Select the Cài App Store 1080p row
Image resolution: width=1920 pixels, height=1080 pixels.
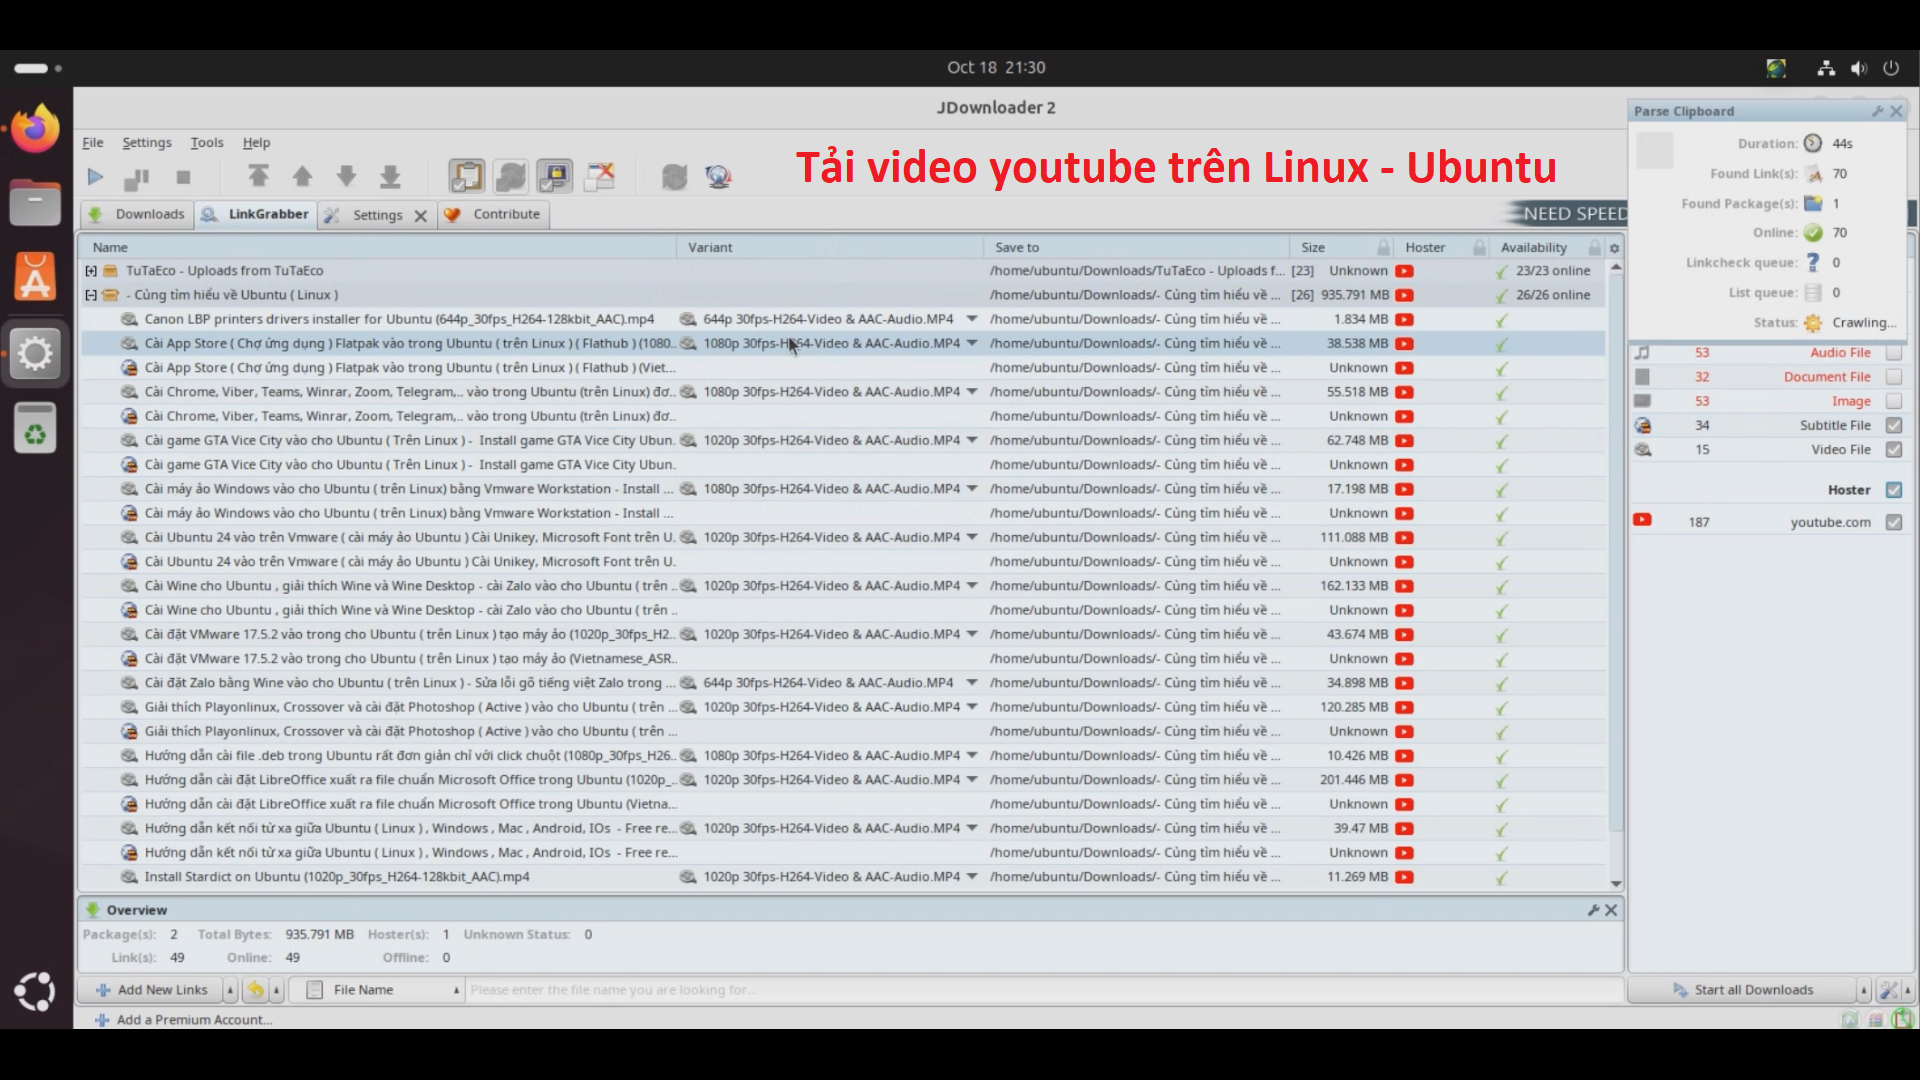[x=842, y=343]
